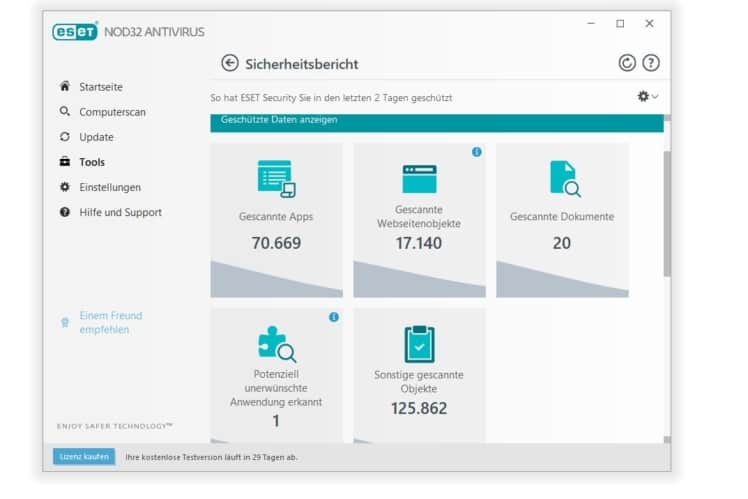Open the gear settings dropdown
This screenshot has width=748, height=499.
[648, 96]
